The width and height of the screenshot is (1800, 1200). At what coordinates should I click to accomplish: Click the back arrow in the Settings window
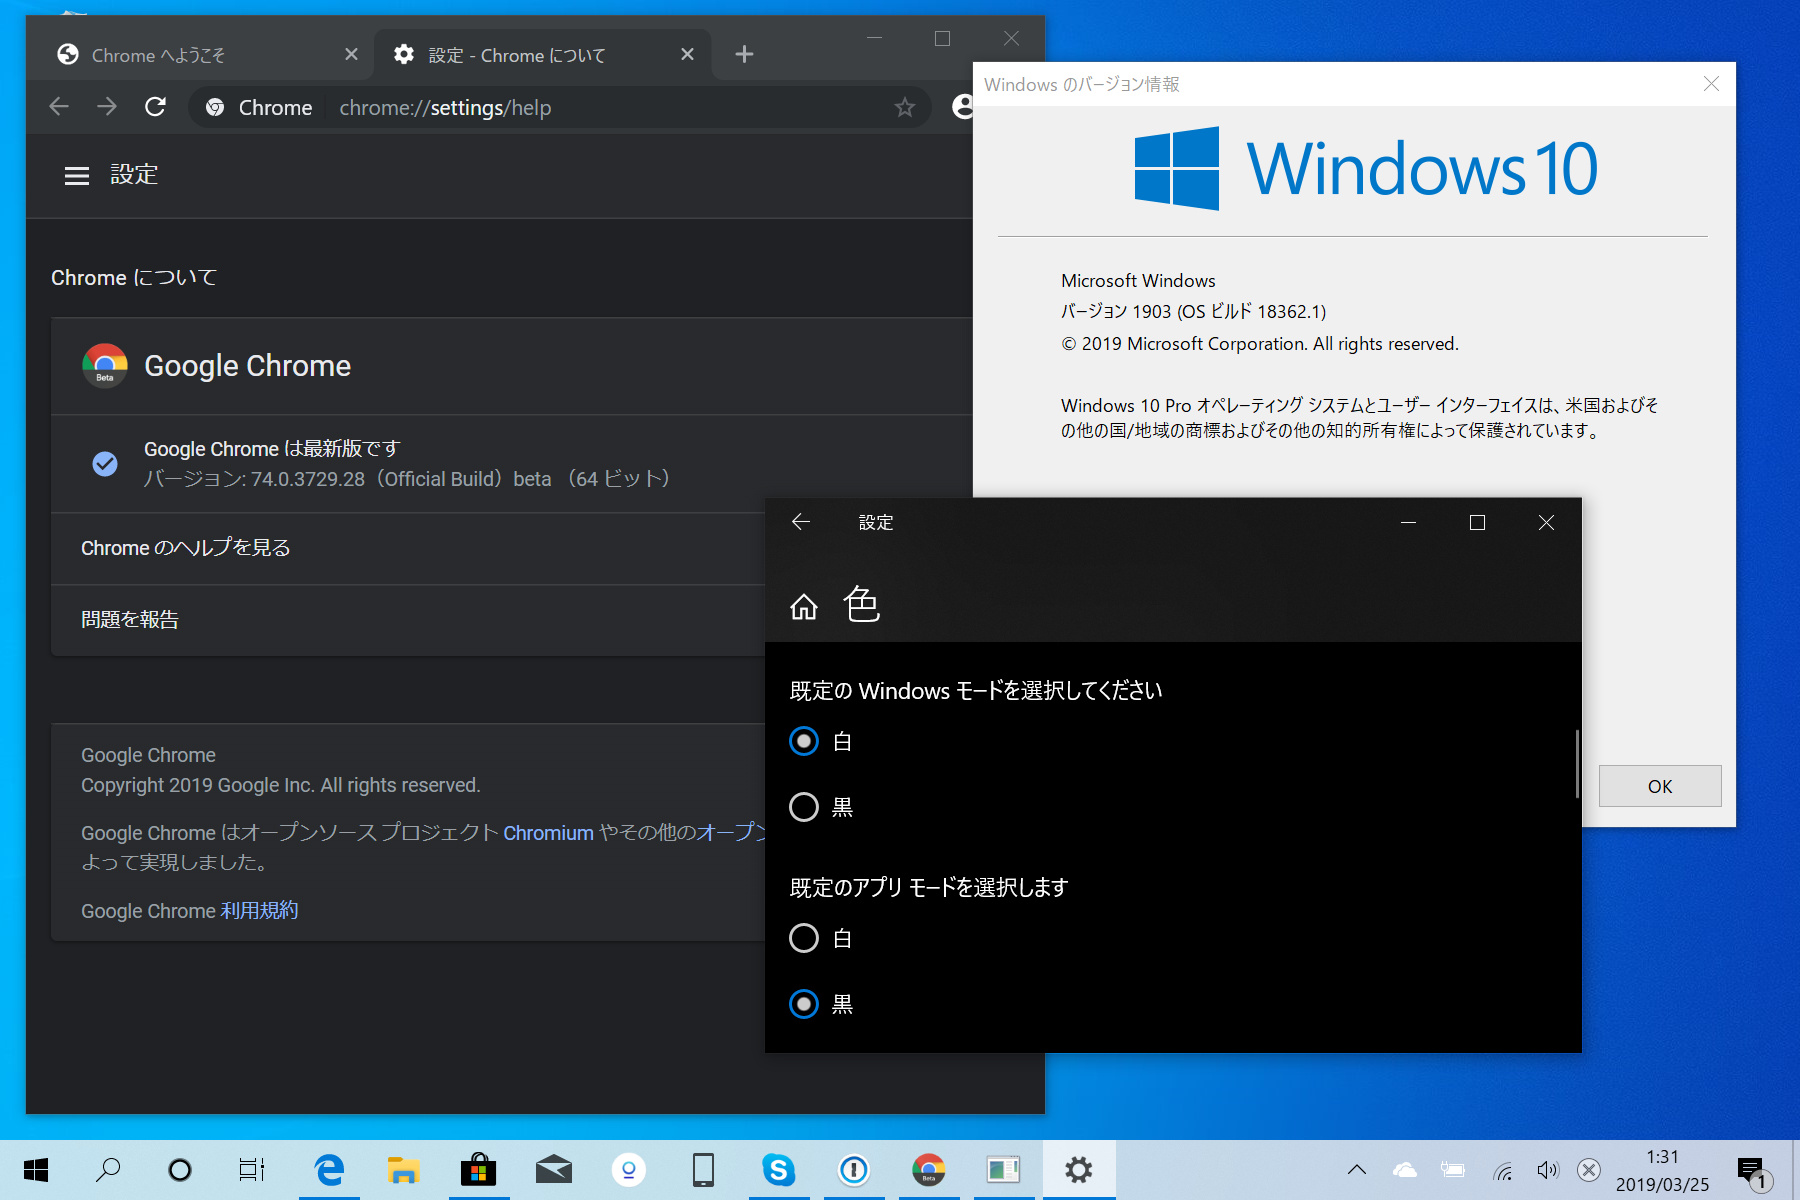800,521
